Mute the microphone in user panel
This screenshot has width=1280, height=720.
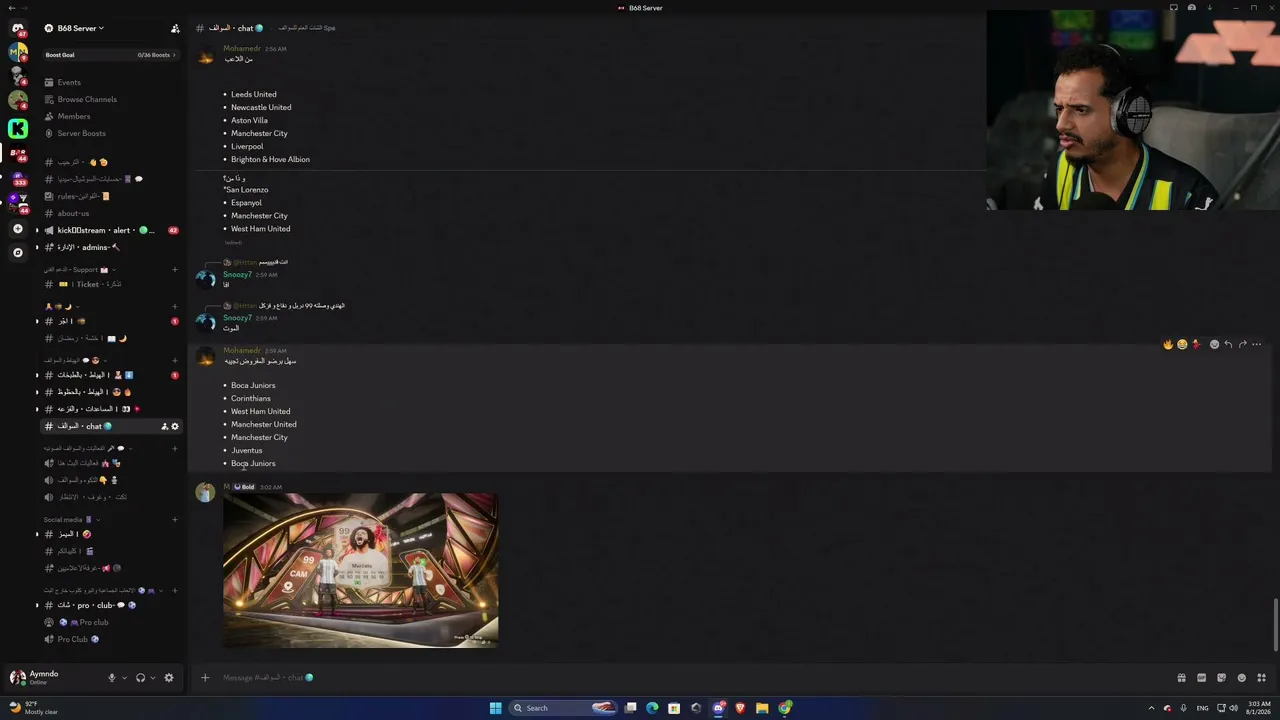(112, 677)
